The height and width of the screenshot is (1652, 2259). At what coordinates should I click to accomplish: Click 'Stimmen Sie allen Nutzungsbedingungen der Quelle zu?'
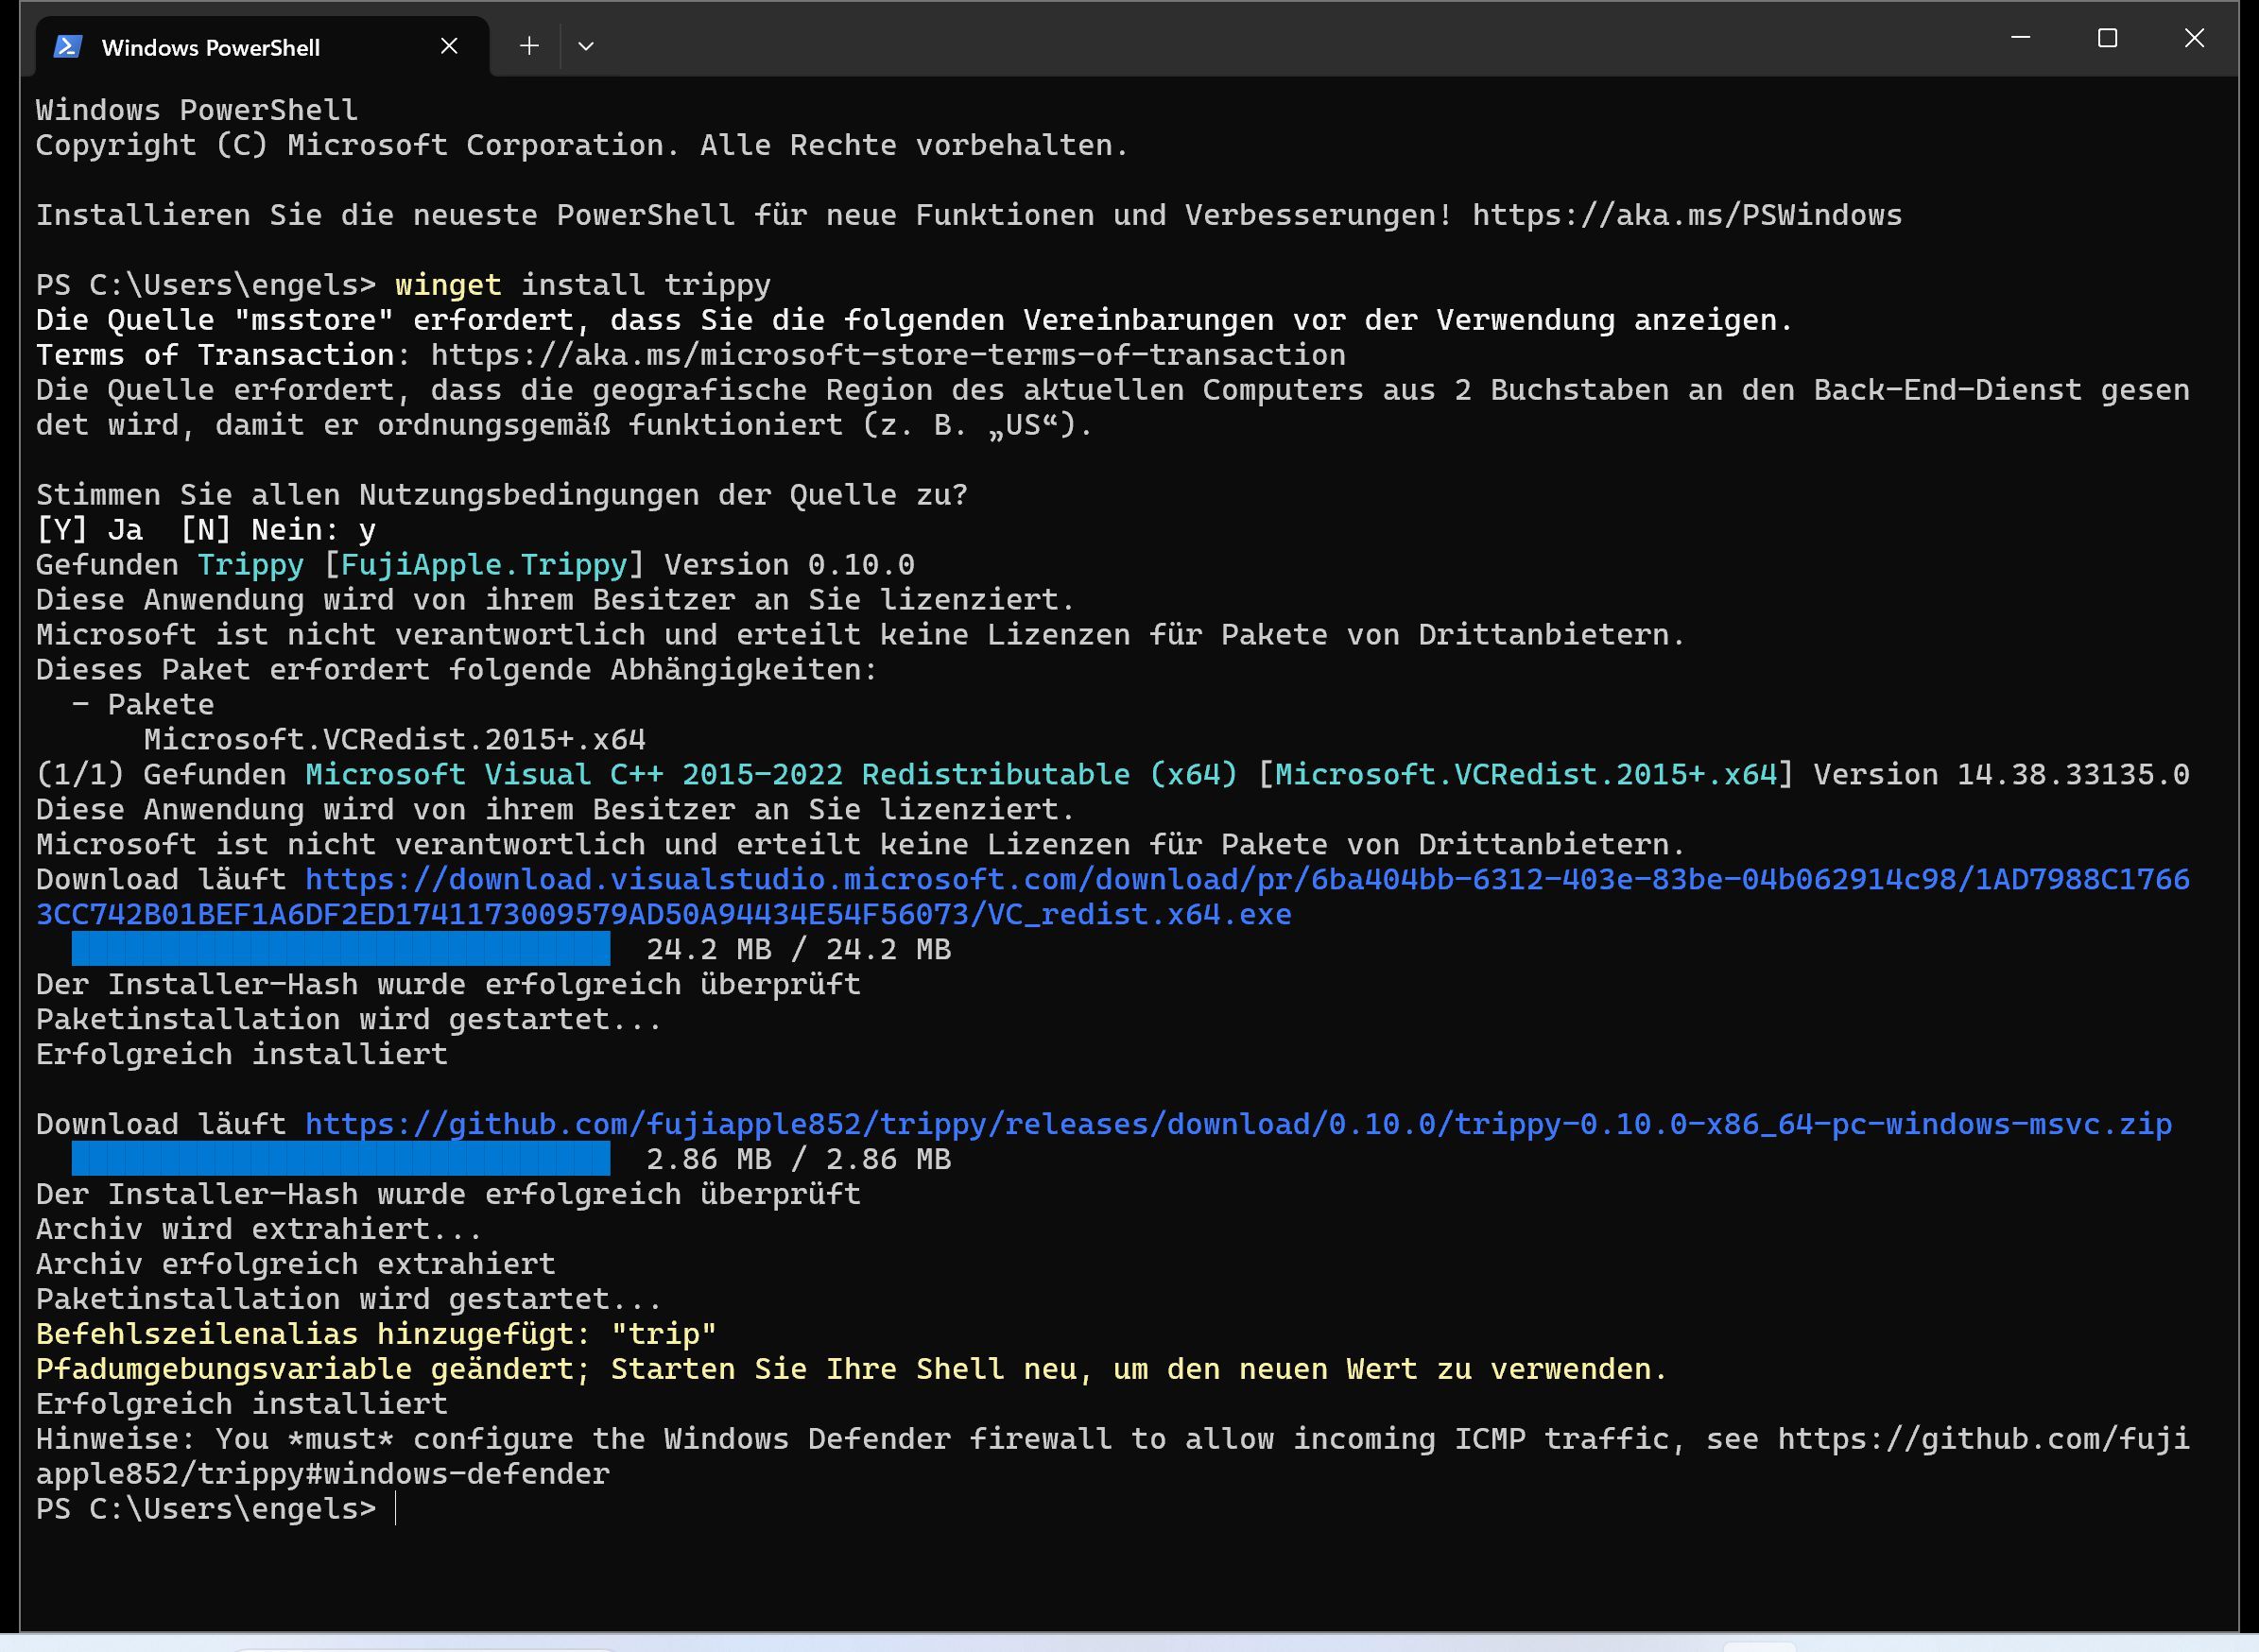pos(502,495)
